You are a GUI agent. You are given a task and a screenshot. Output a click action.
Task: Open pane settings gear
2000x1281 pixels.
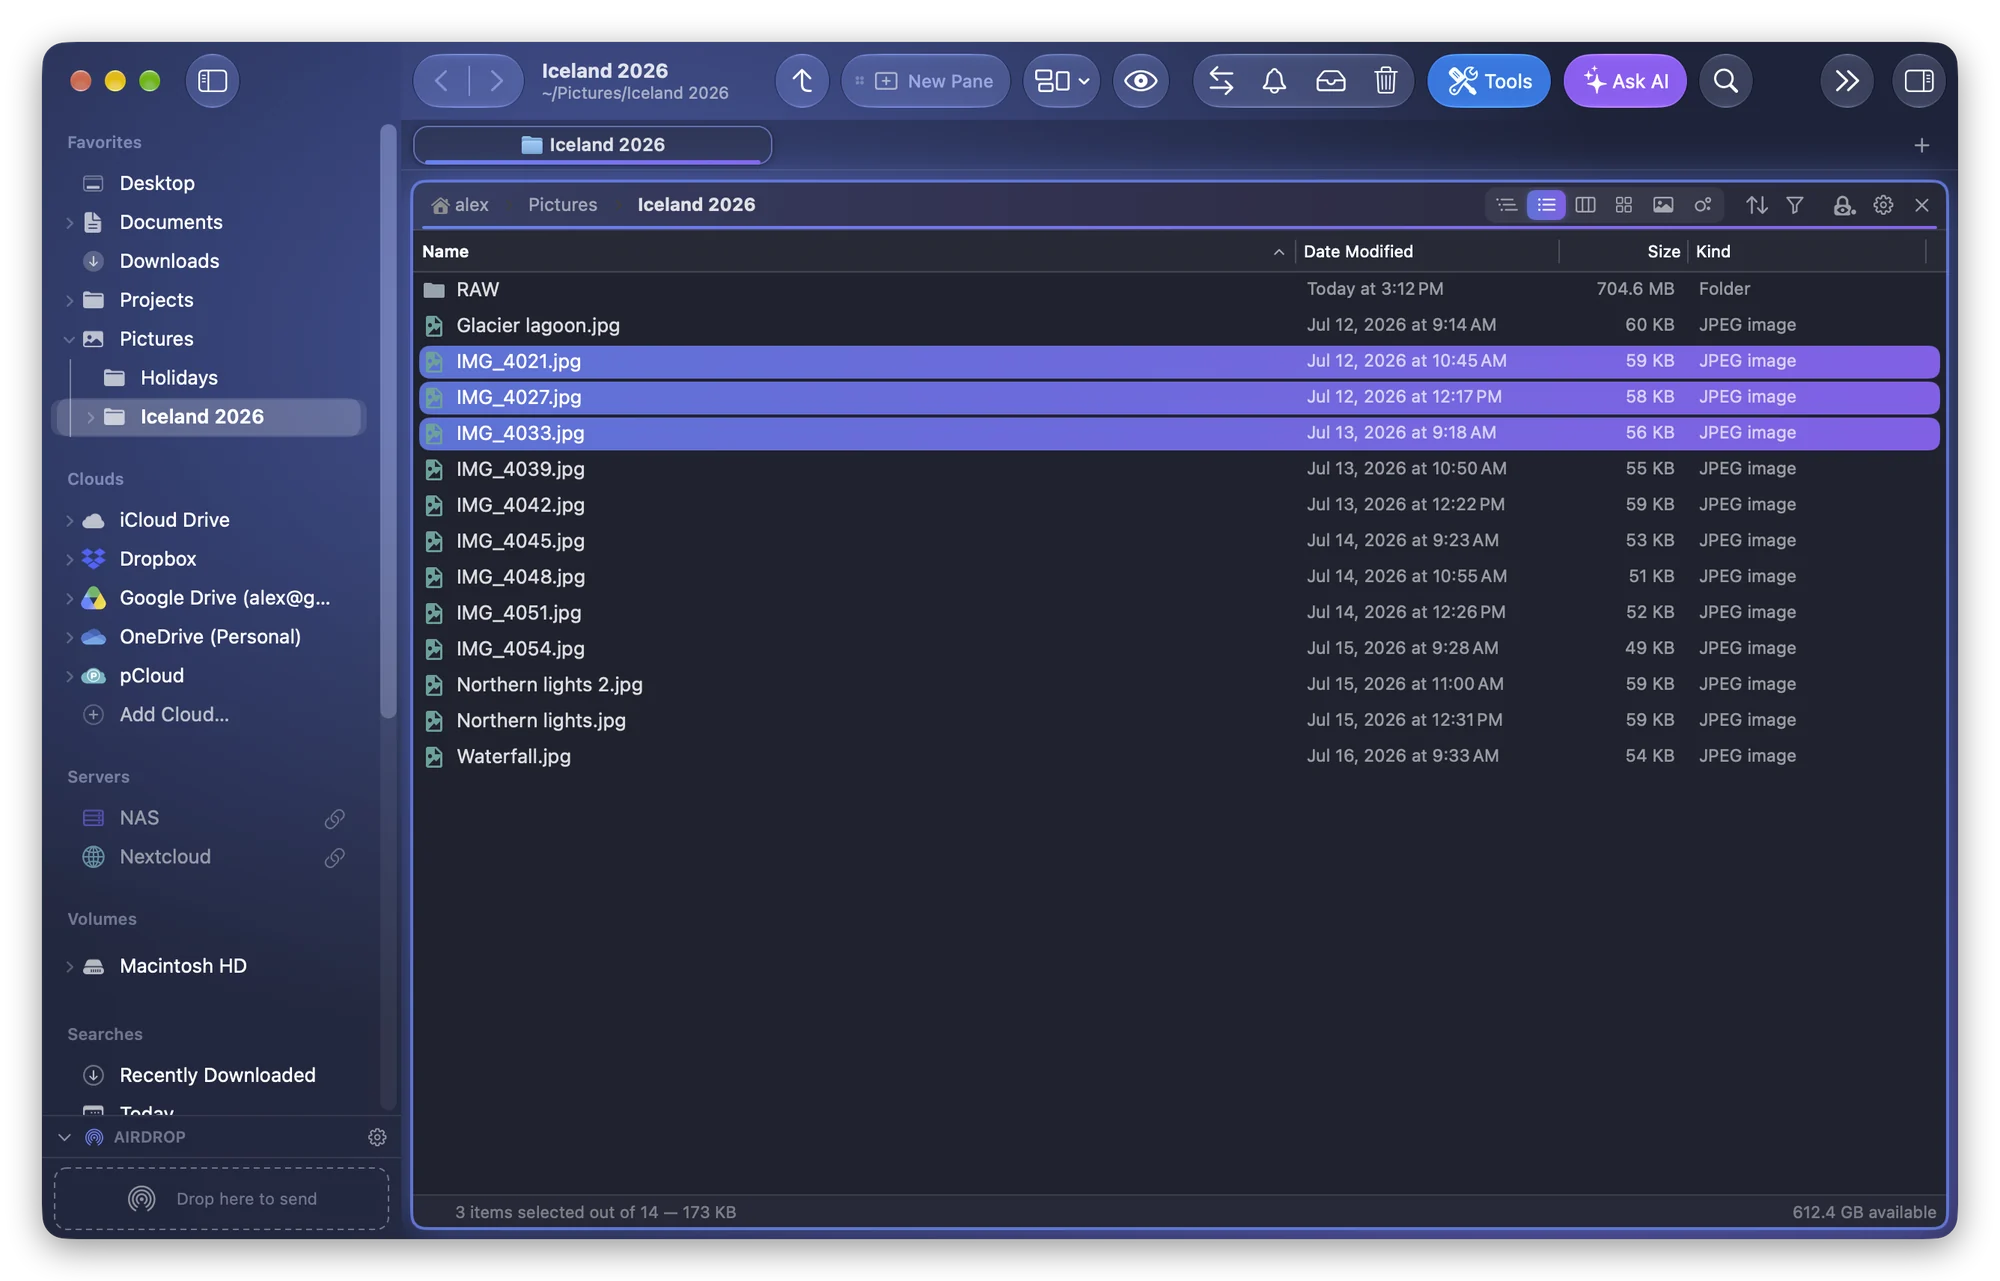click(1883, 205)
